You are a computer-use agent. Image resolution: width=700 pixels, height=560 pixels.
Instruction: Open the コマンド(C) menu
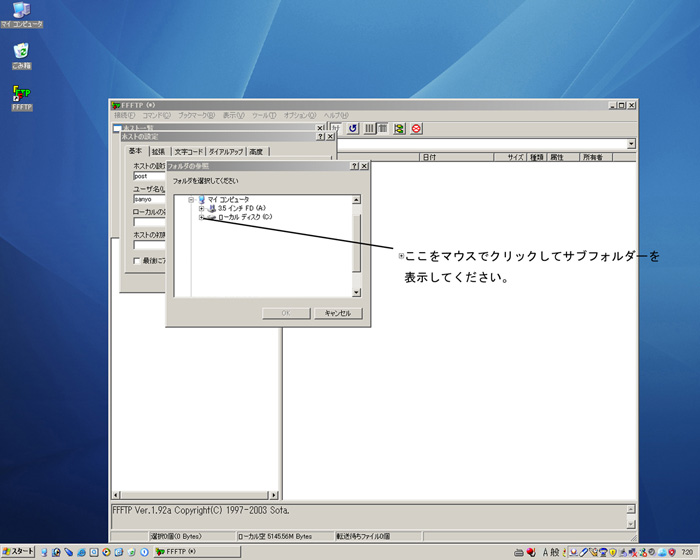pyautogui.click(x=156, y=115)
